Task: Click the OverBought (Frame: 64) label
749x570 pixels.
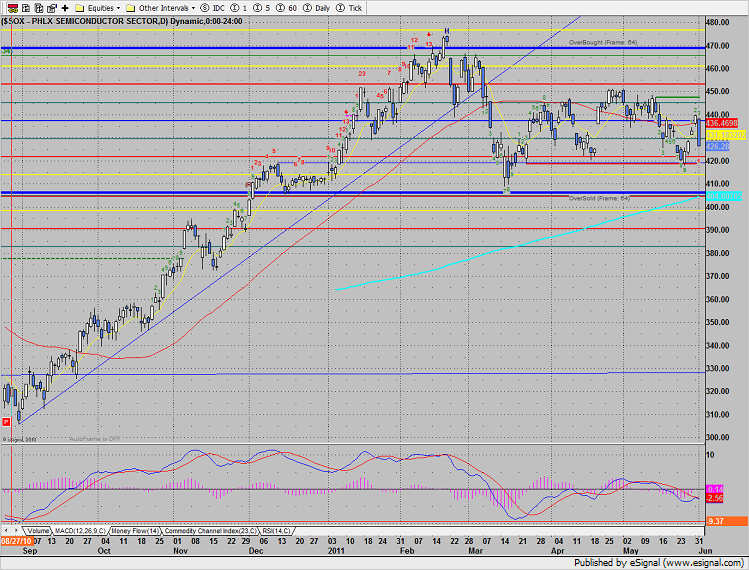Action: [x=603, y=43]
